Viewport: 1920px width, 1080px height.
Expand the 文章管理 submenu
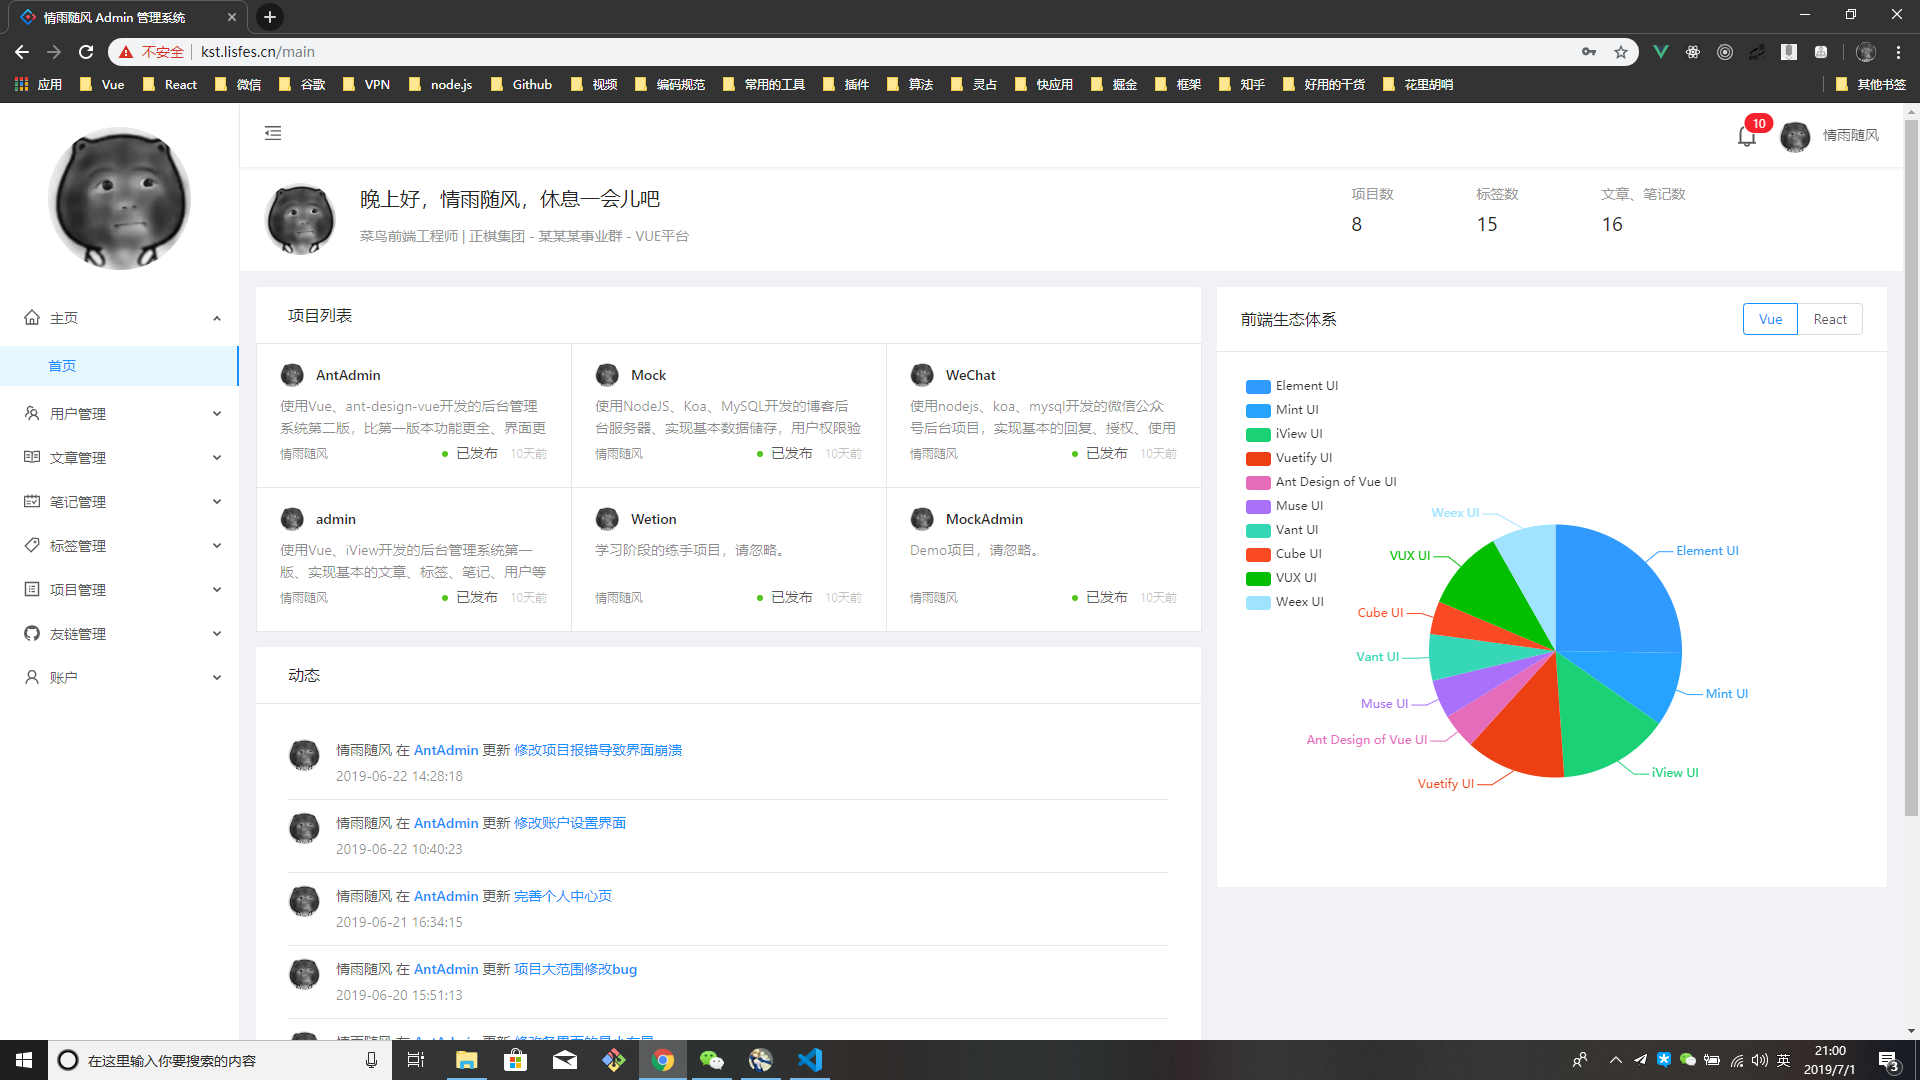tap(120, 457)
